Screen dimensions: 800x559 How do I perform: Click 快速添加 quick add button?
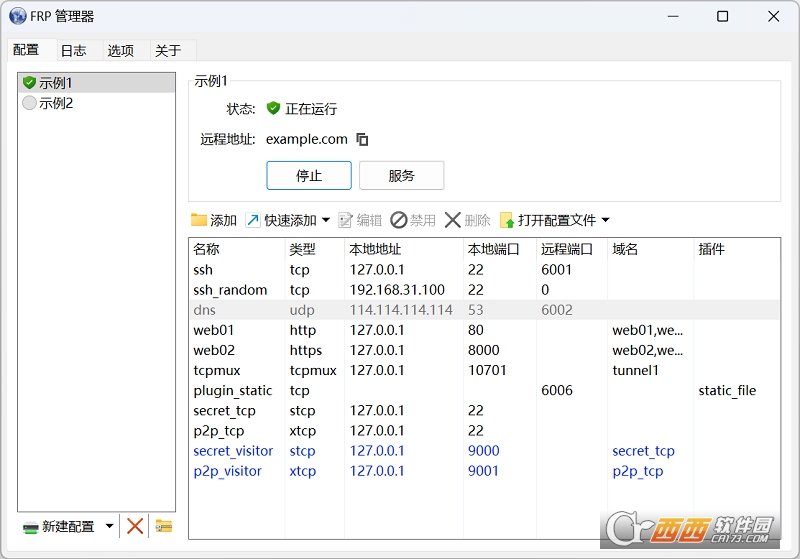[282, 220]
